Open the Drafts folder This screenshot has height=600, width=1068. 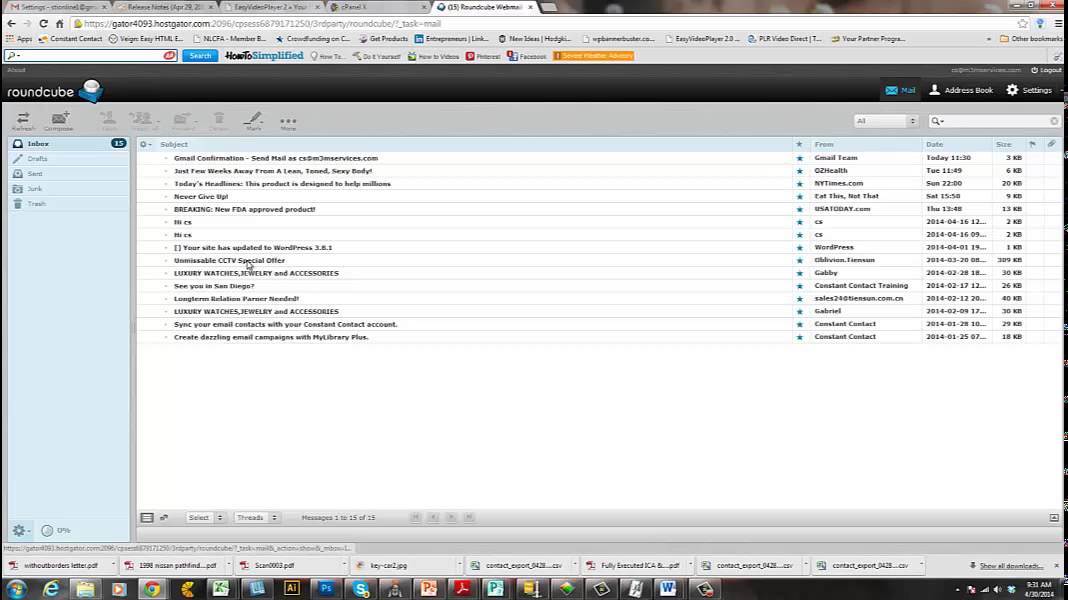pos(68,159)
